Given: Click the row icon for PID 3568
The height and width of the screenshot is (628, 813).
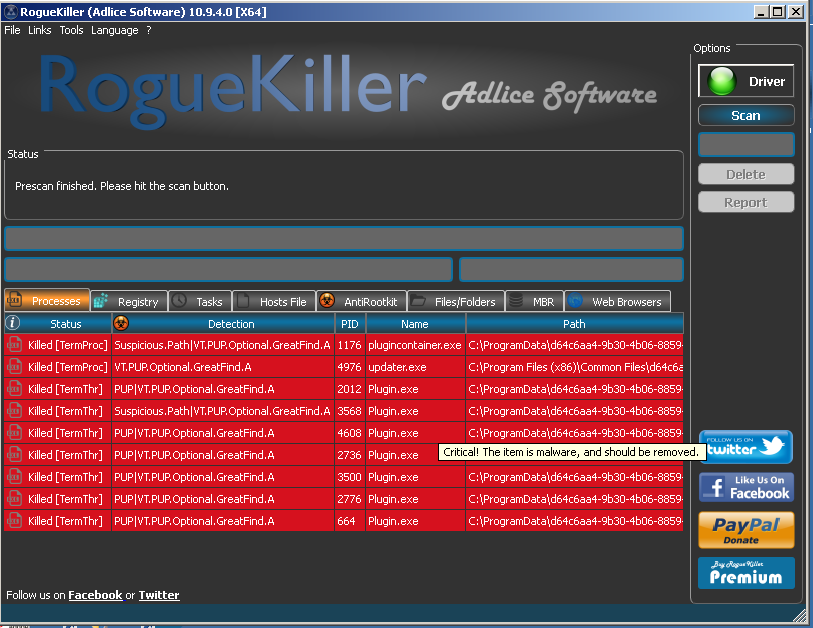Looking at the screenshot, I should point(14,411).
